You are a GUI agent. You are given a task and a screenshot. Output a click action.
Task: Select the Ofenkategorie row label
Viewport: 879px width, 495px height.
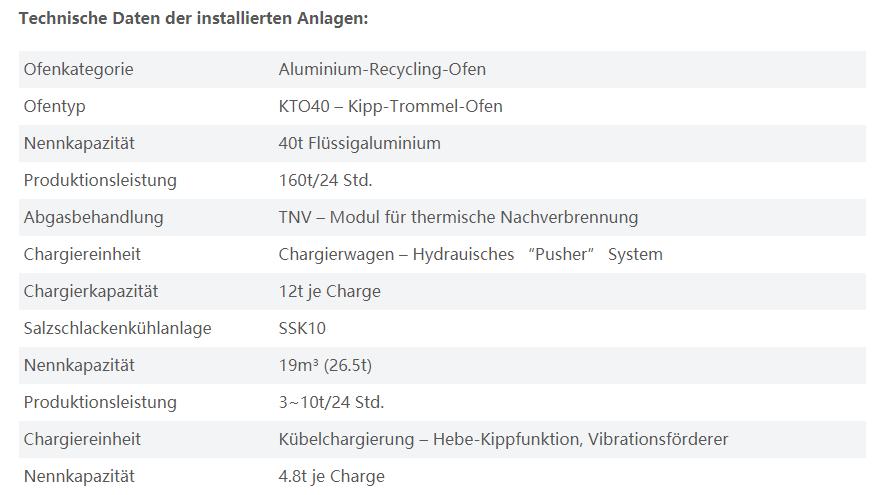tap(78, 70)
